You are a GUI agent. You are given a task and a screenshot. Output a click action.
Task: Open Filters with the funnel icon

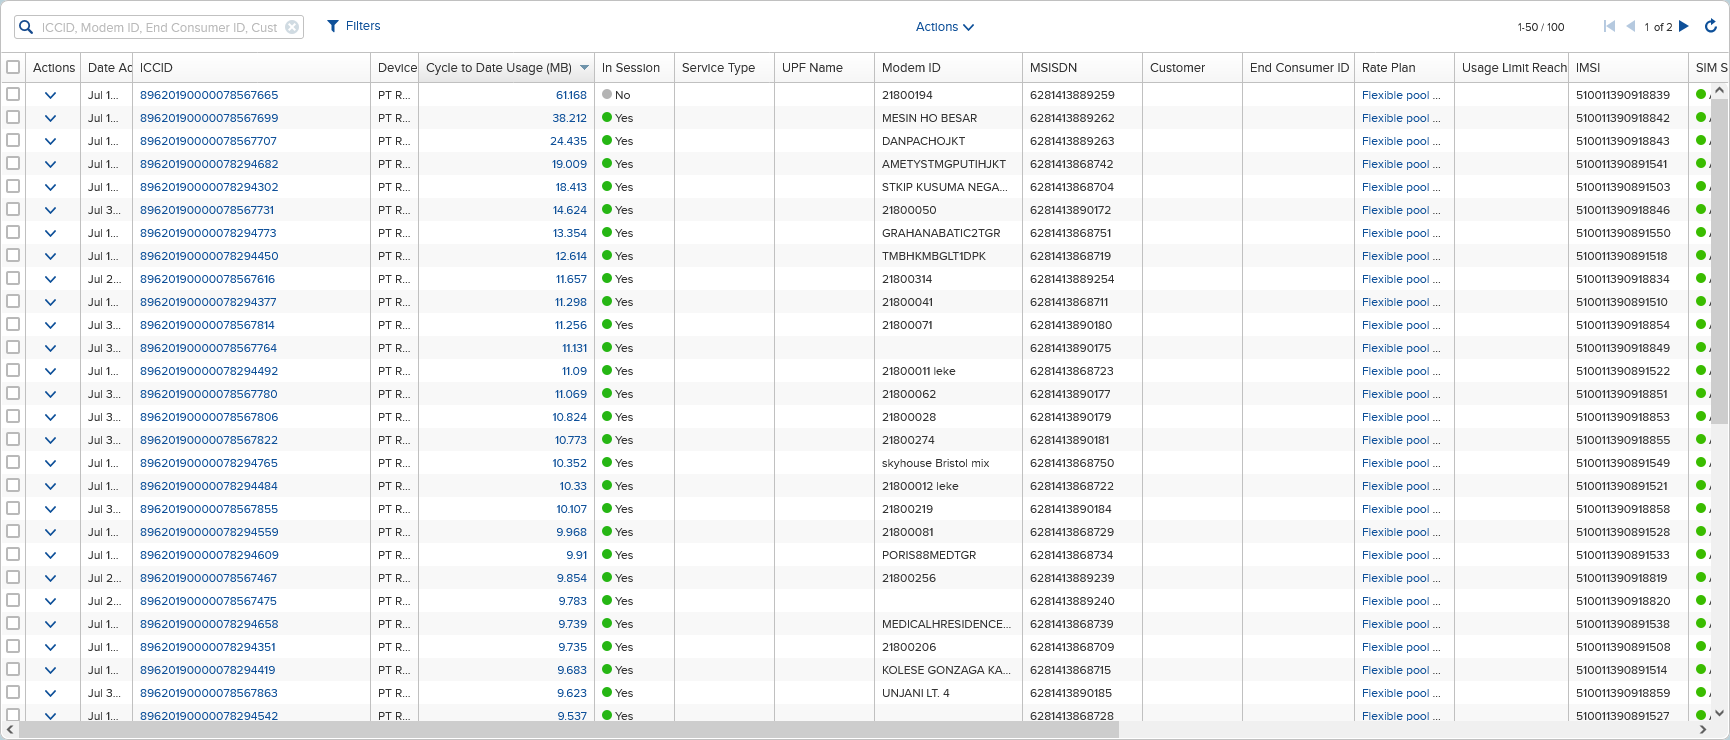click(x=333, y=26)
